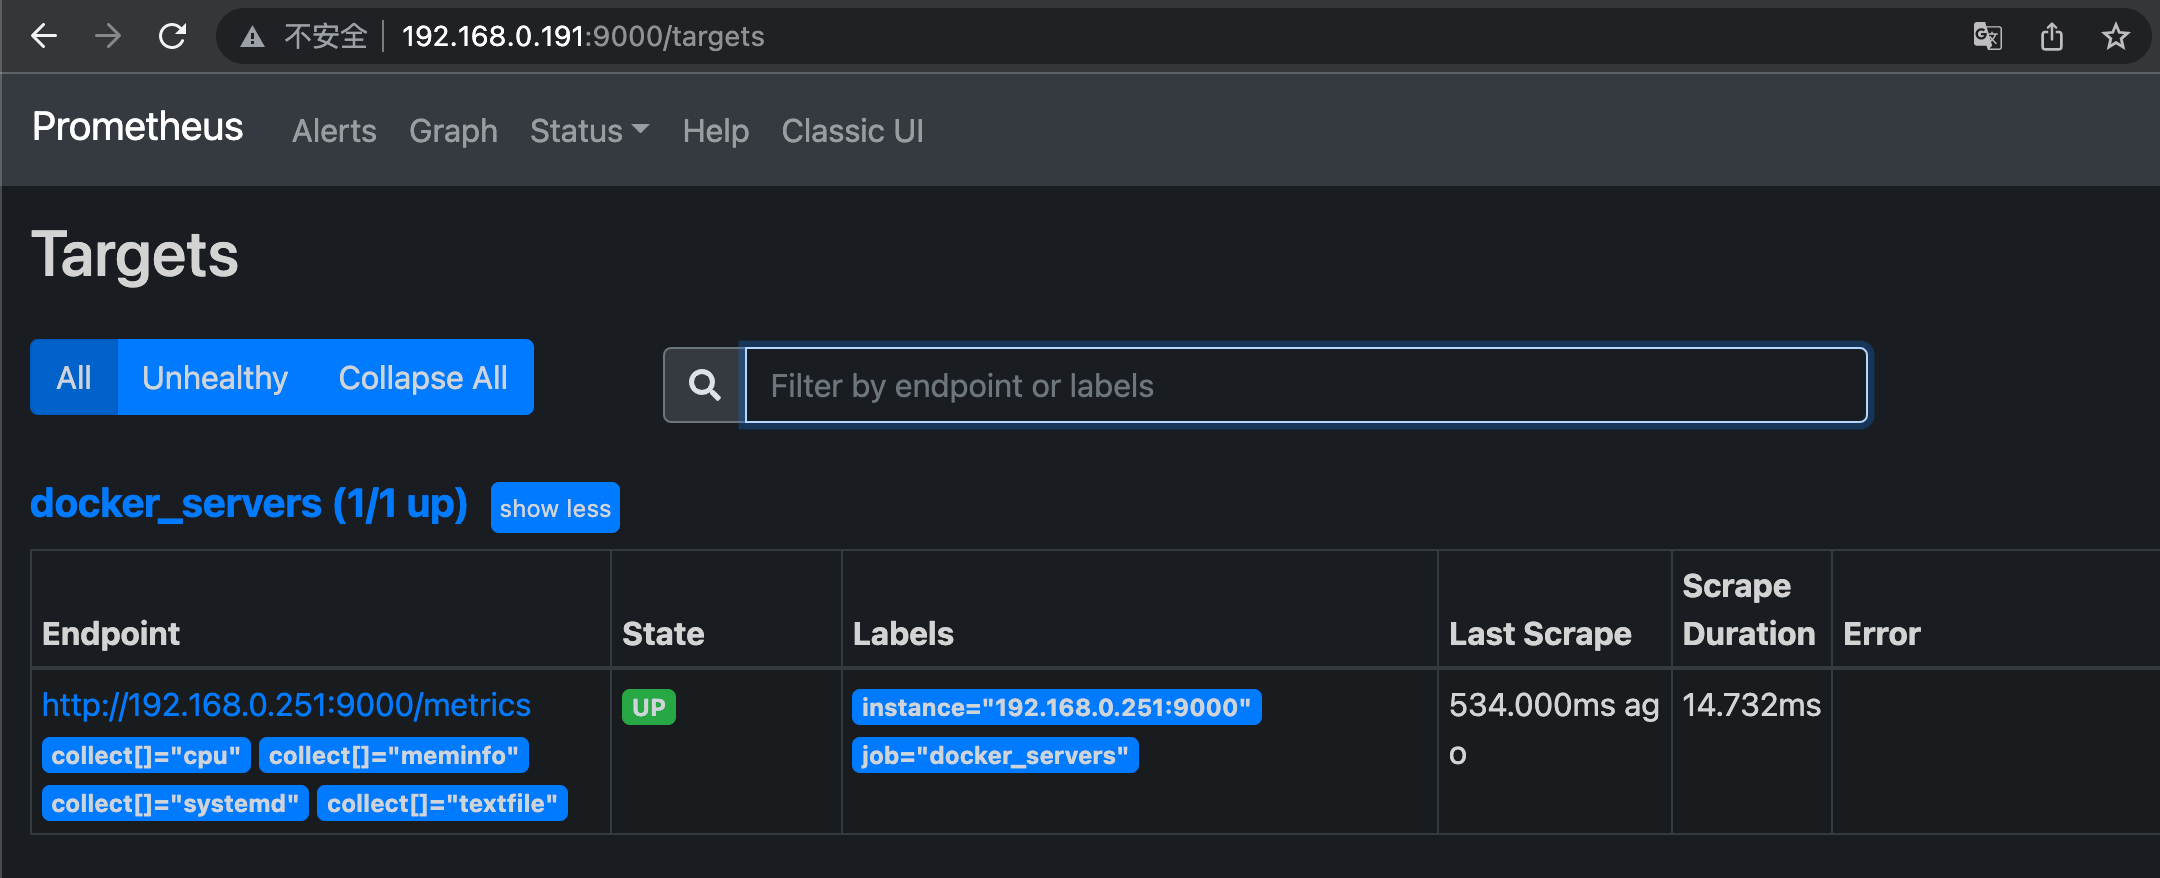The width and height of the screenshot is (2160, 878).
Task: Click the State column header
Action: tap(663, 634)
